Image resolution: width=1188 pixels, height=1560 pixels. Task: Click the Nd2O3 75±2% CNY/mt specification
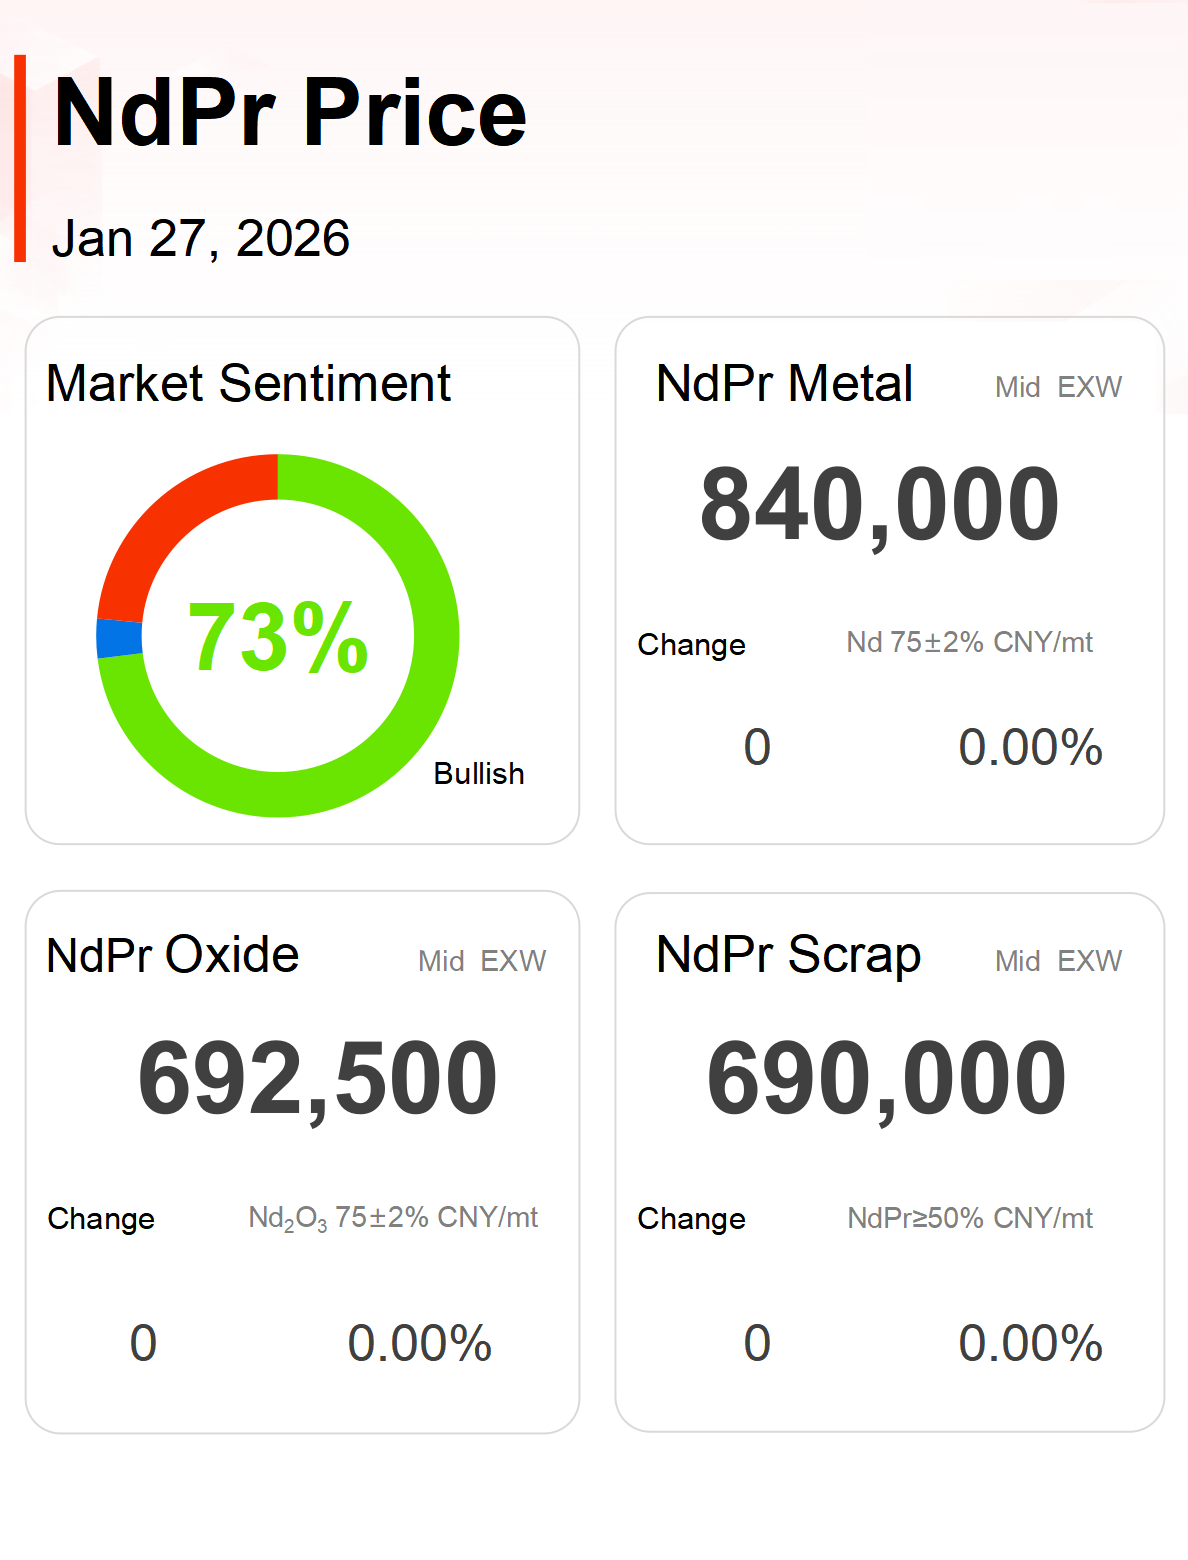click(x=393, y=1218)
